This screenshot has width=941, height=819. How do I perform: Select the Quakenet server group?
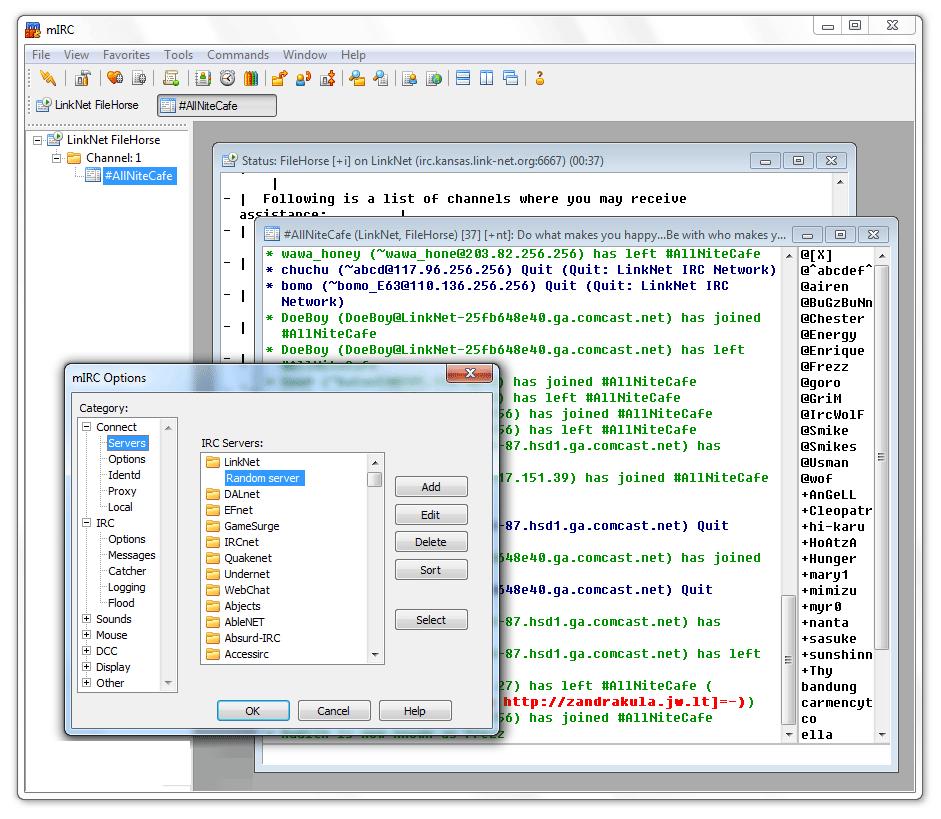pos(248,558)
